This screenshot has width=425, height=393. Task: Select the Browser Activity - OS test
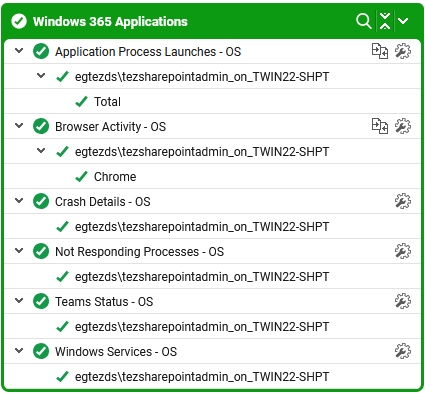pyautogui.click(x=110, y=127)
